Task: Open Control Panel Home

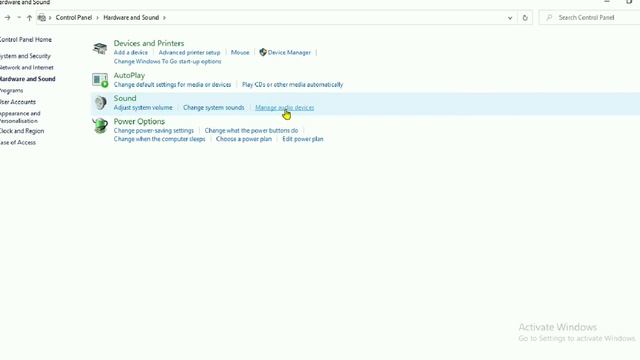Action: tap(25, 40)
